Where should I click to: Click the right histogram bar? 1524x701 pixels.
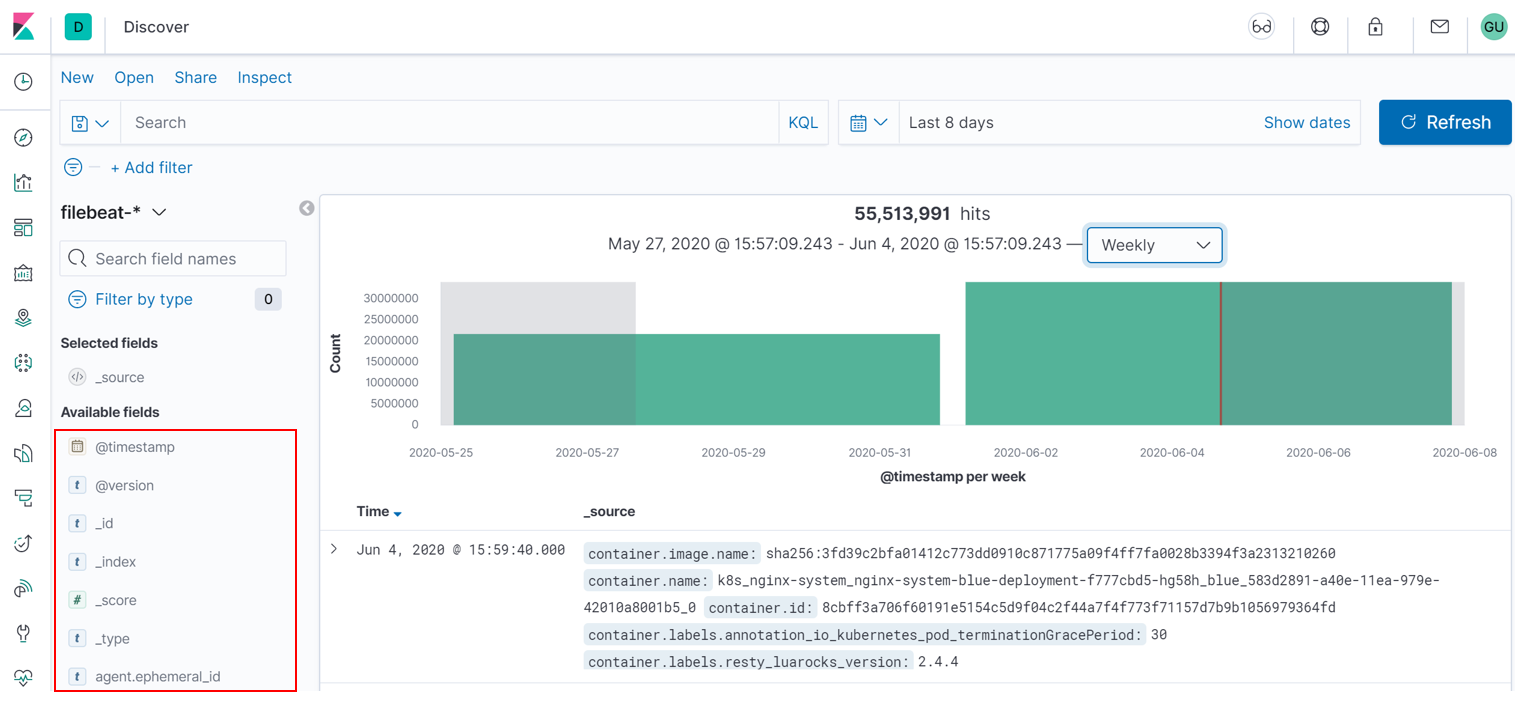pyautogui.click(x=1208, y=354)
